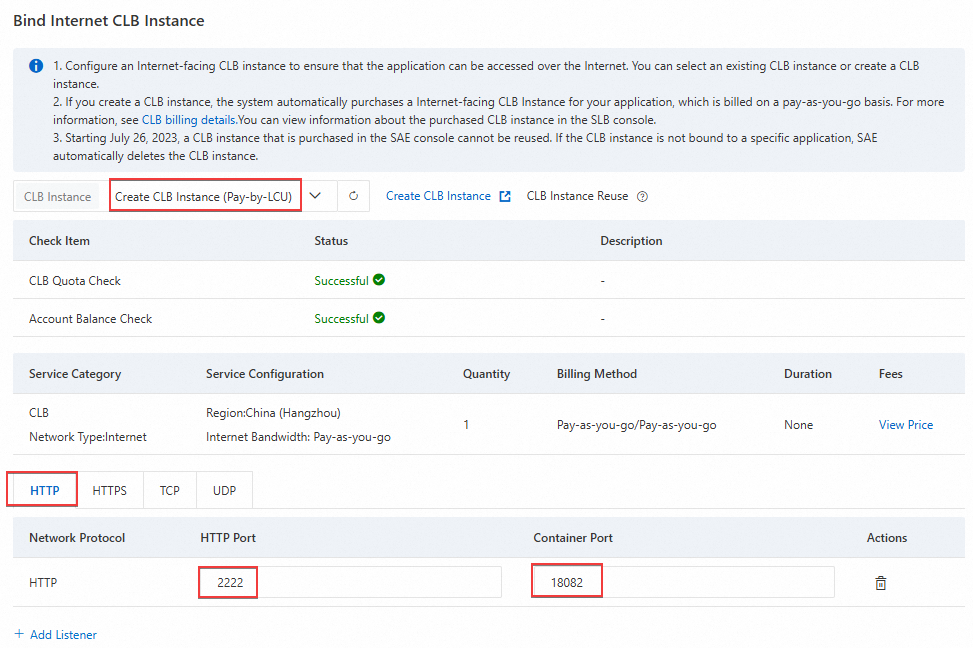This screenshot has height=648, width=973.
Task: Click the plus icon to add listener
Action: [x=19, y=635]
